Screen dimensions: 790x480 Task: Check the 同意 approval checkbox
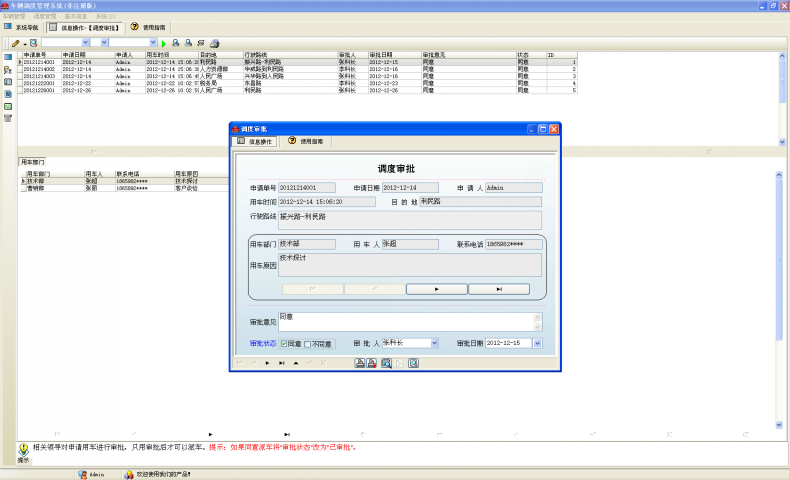click(284, 343)
